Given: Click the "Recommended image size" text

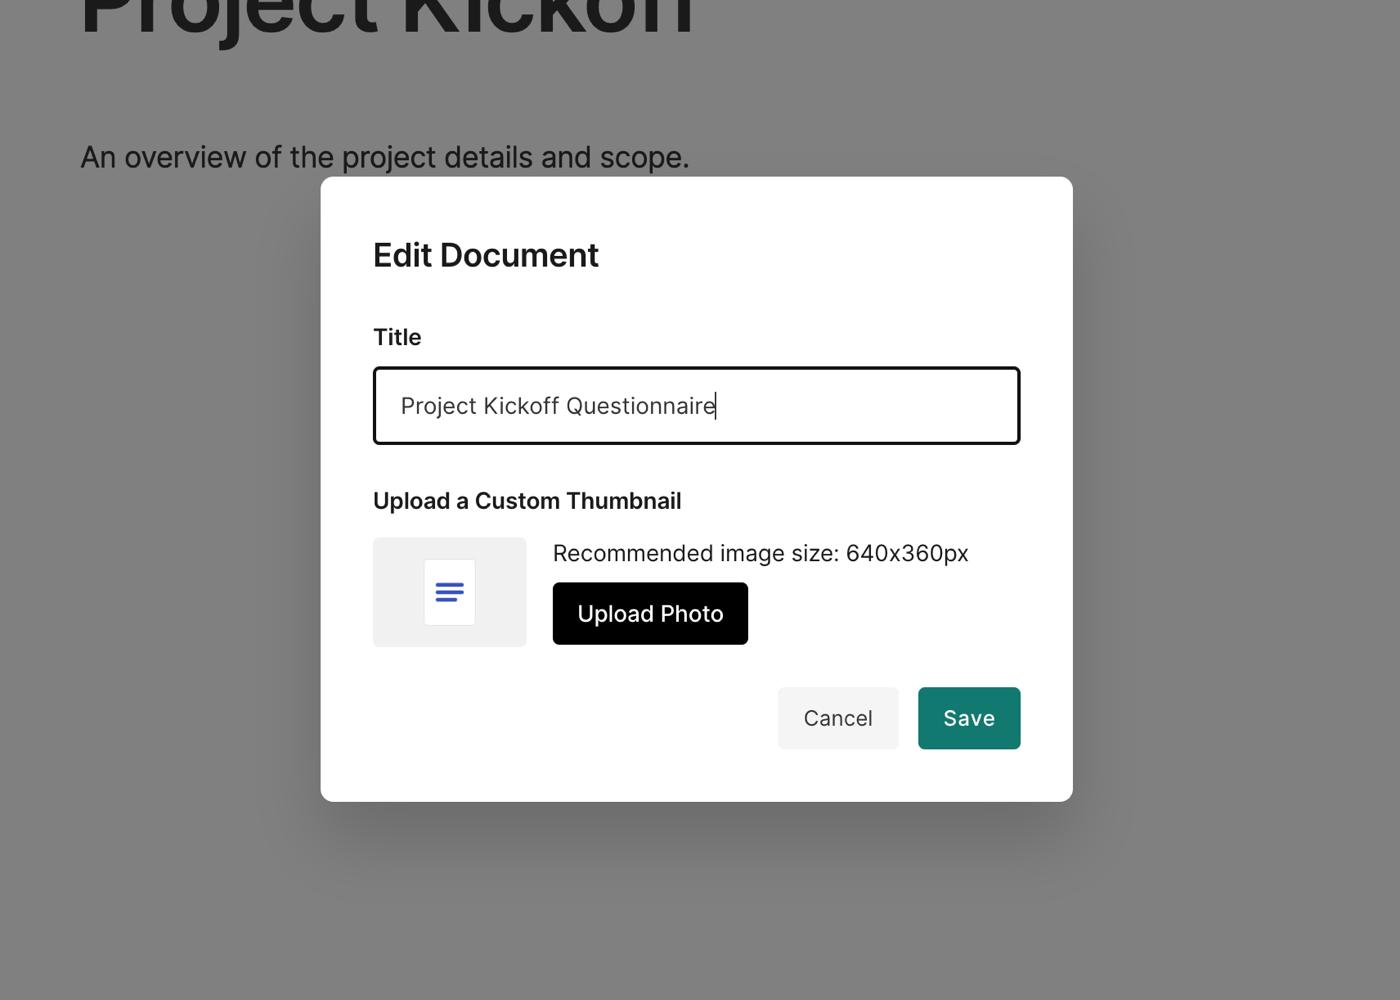Looking at the screenshot, I should pos(760,553).
